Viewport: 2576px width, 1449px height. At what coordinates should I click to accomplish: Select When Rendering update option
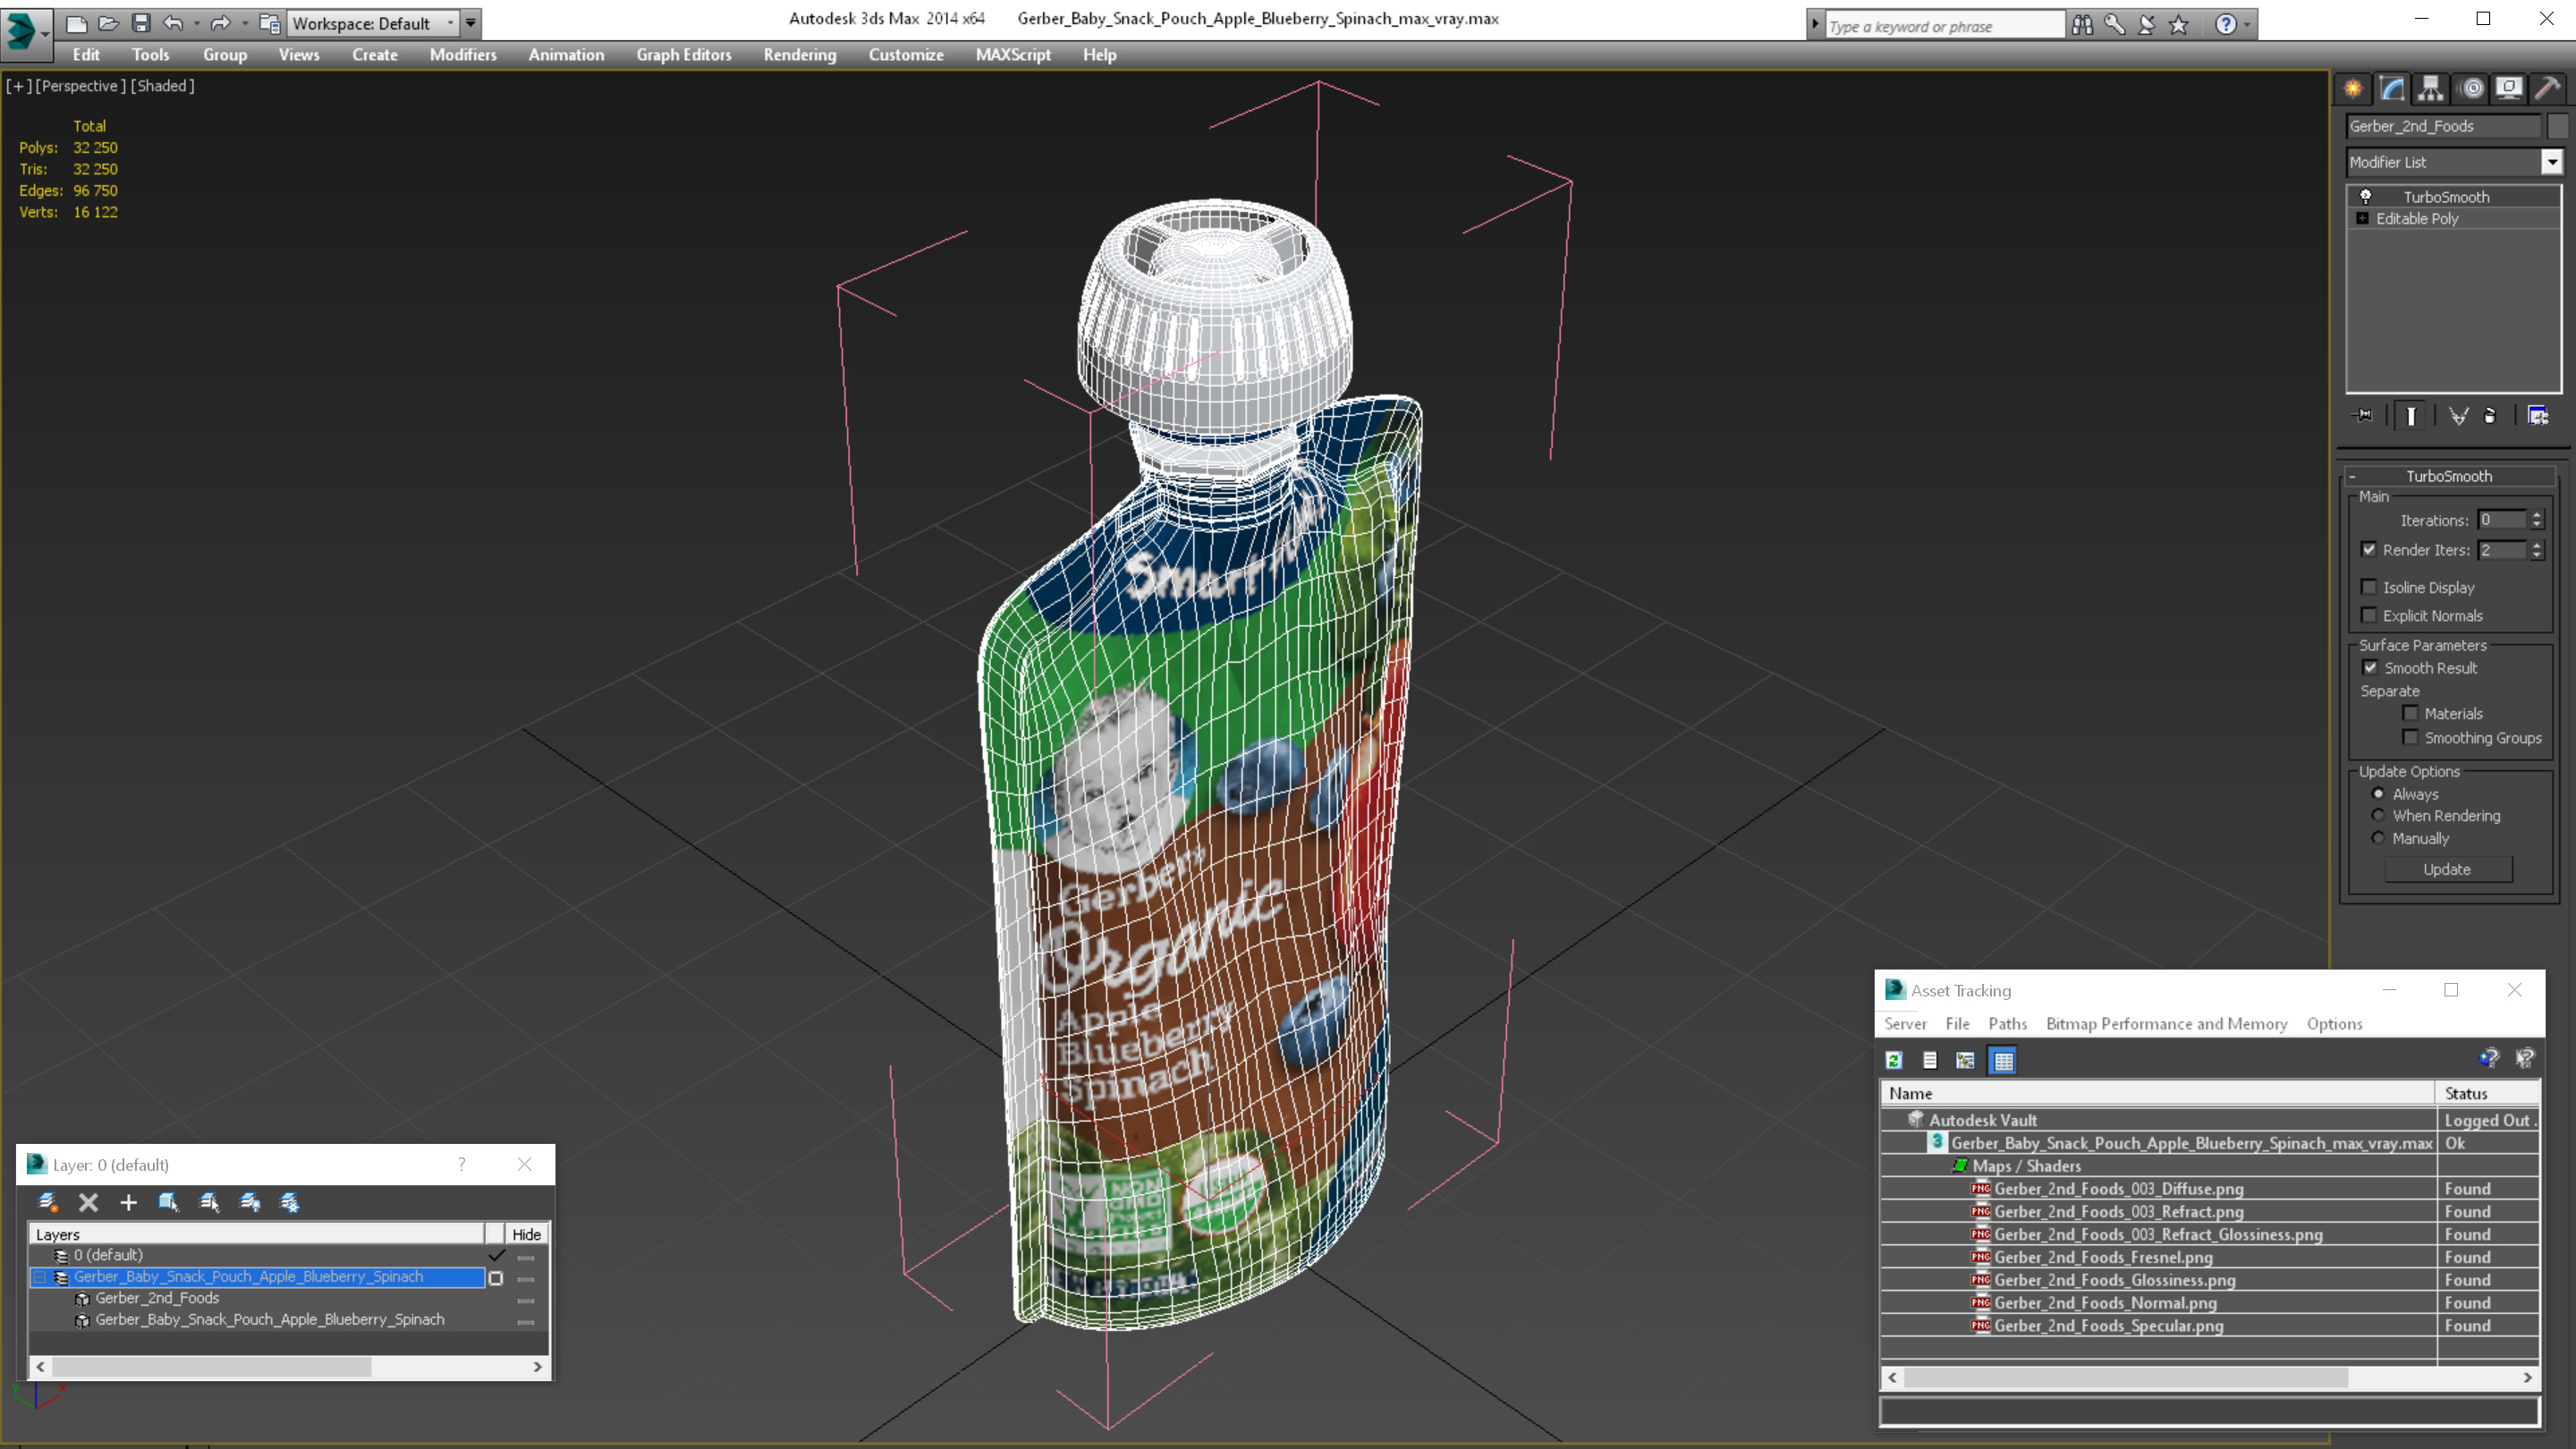point(2378,816)
